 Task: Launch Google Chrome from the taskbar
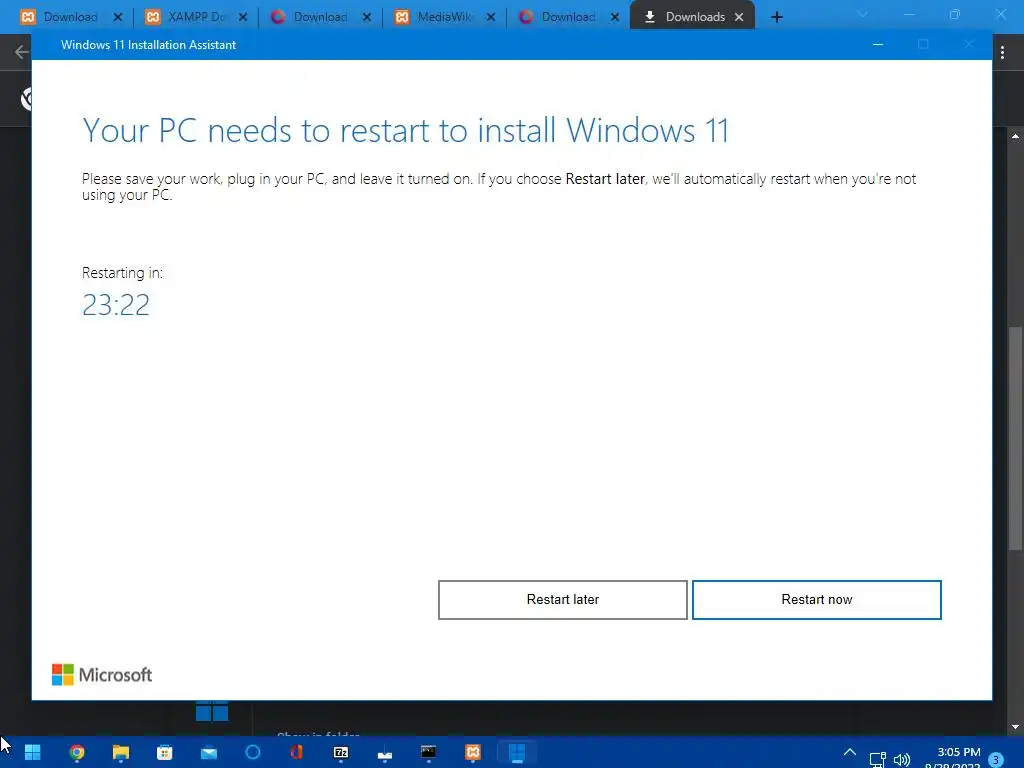(76, 752)
